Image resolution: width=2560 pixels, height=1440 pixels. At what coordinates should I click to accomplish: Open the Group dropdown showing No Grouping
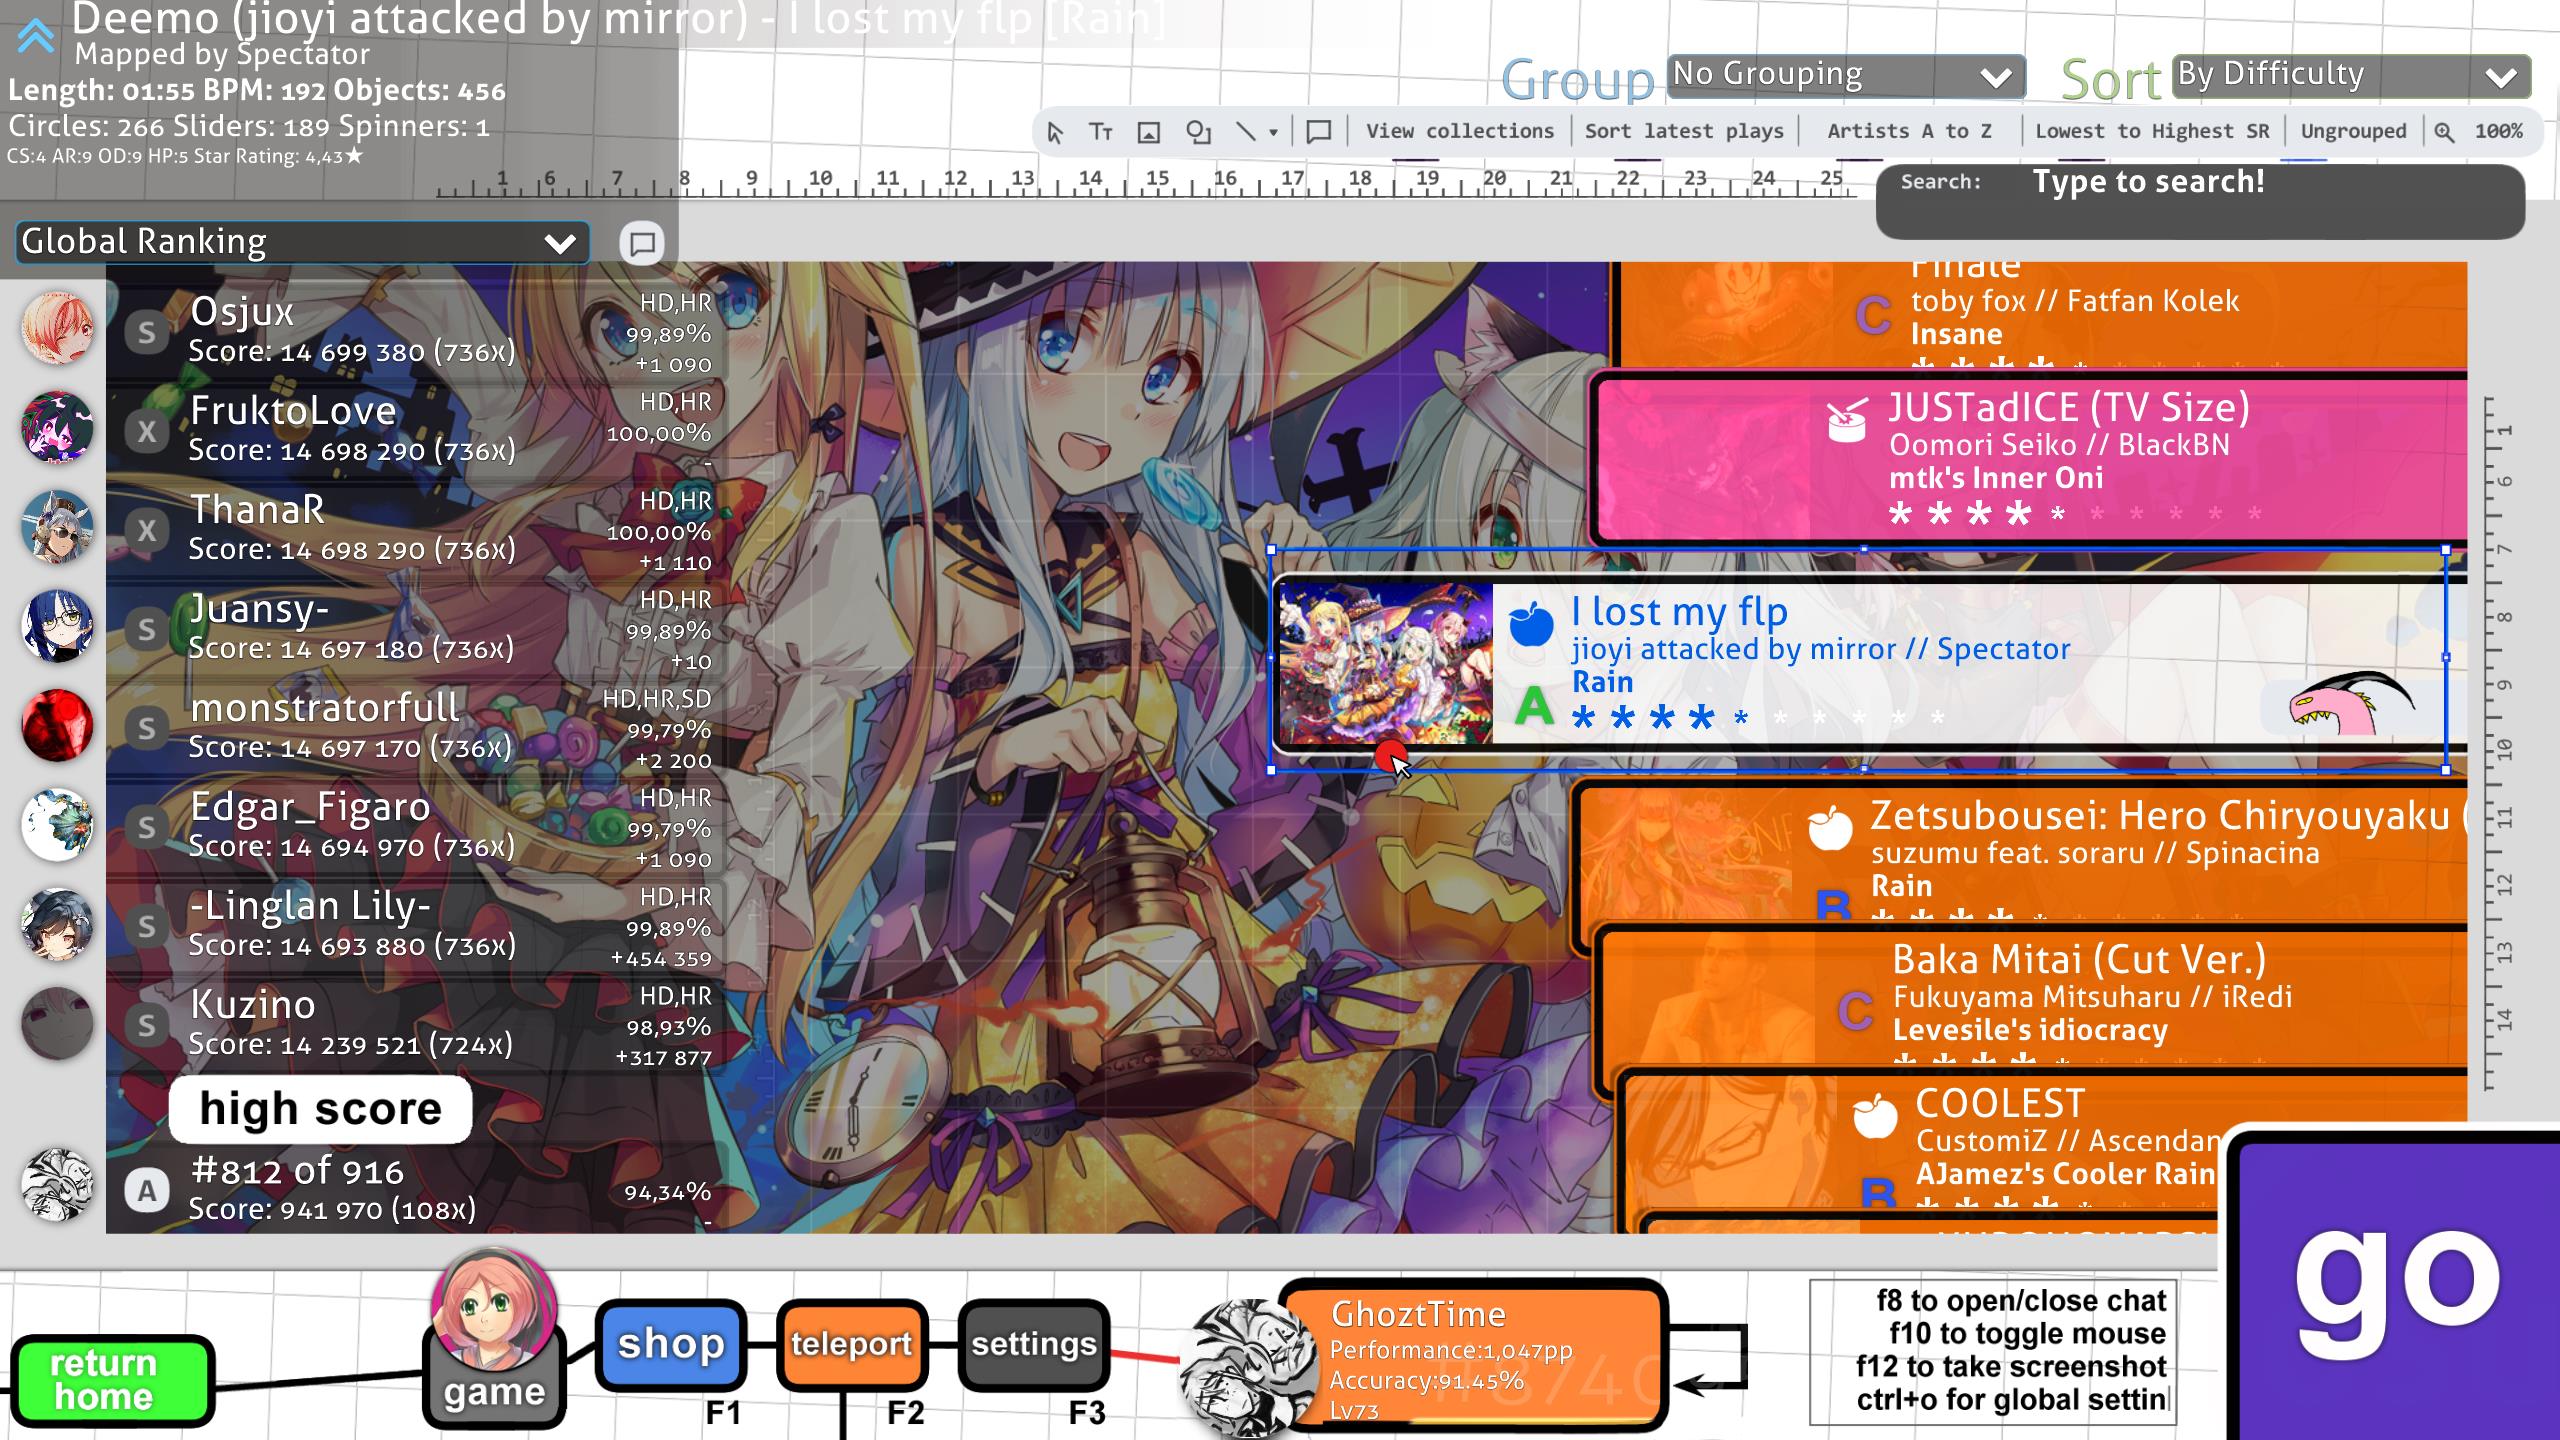coord(1846,76)
